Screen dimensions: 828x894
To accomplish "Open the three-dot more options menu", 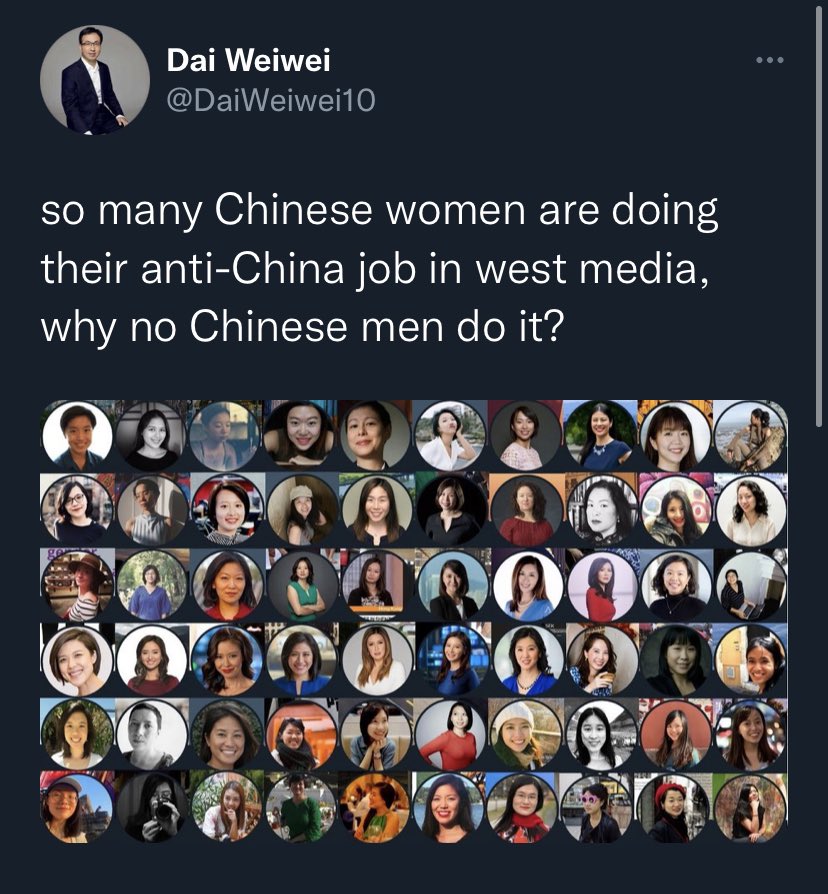I will (x=770, y=60).
